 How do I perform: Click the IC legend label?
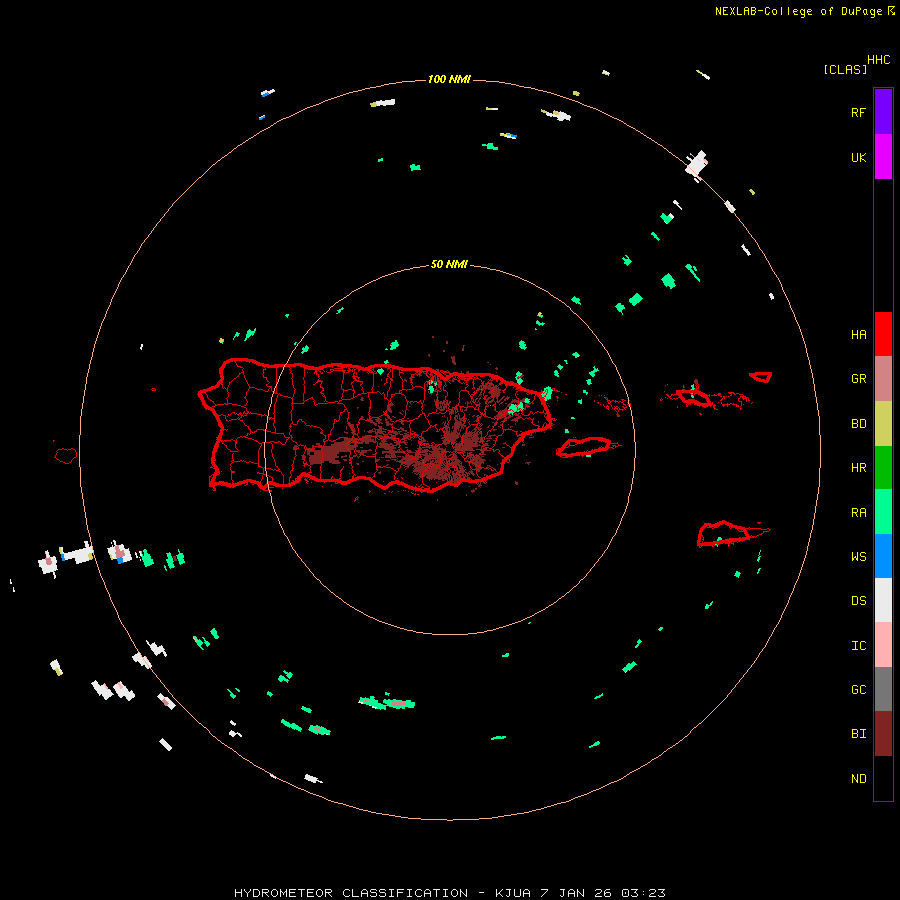pos(858,646)
